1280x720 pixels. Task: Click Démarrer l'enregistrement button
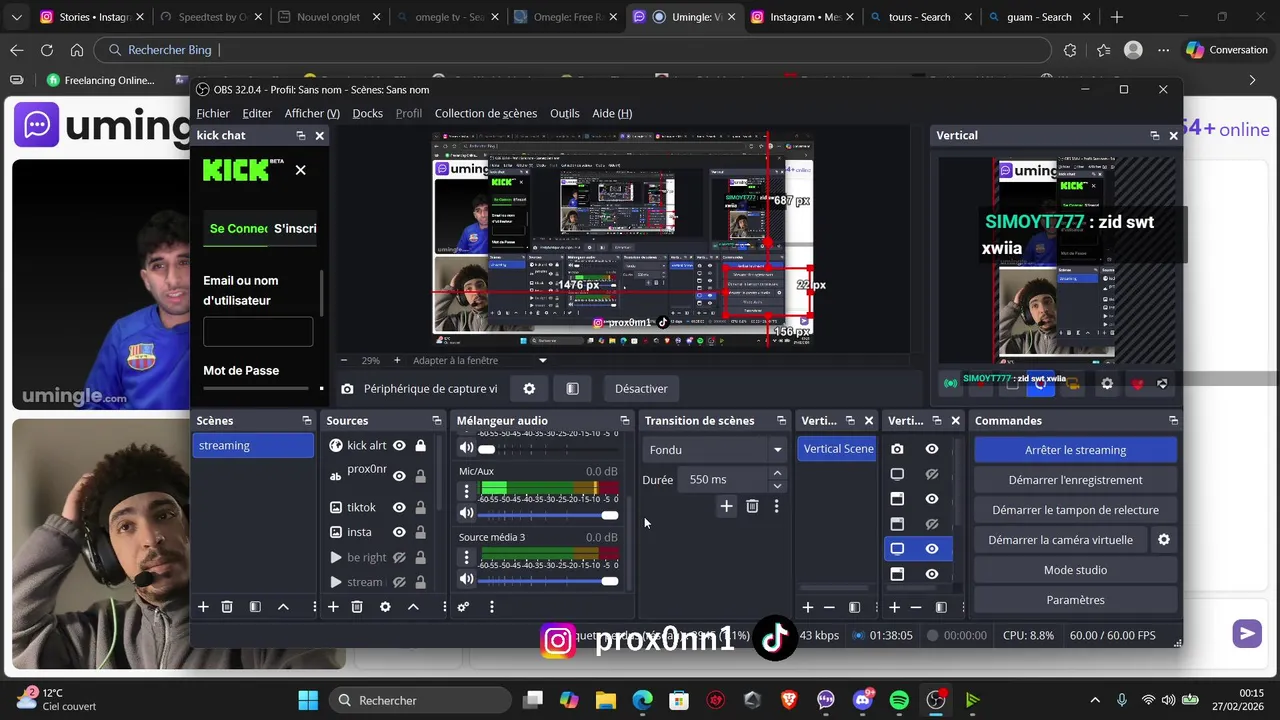pyautogui.click(x=1075, y=480)
